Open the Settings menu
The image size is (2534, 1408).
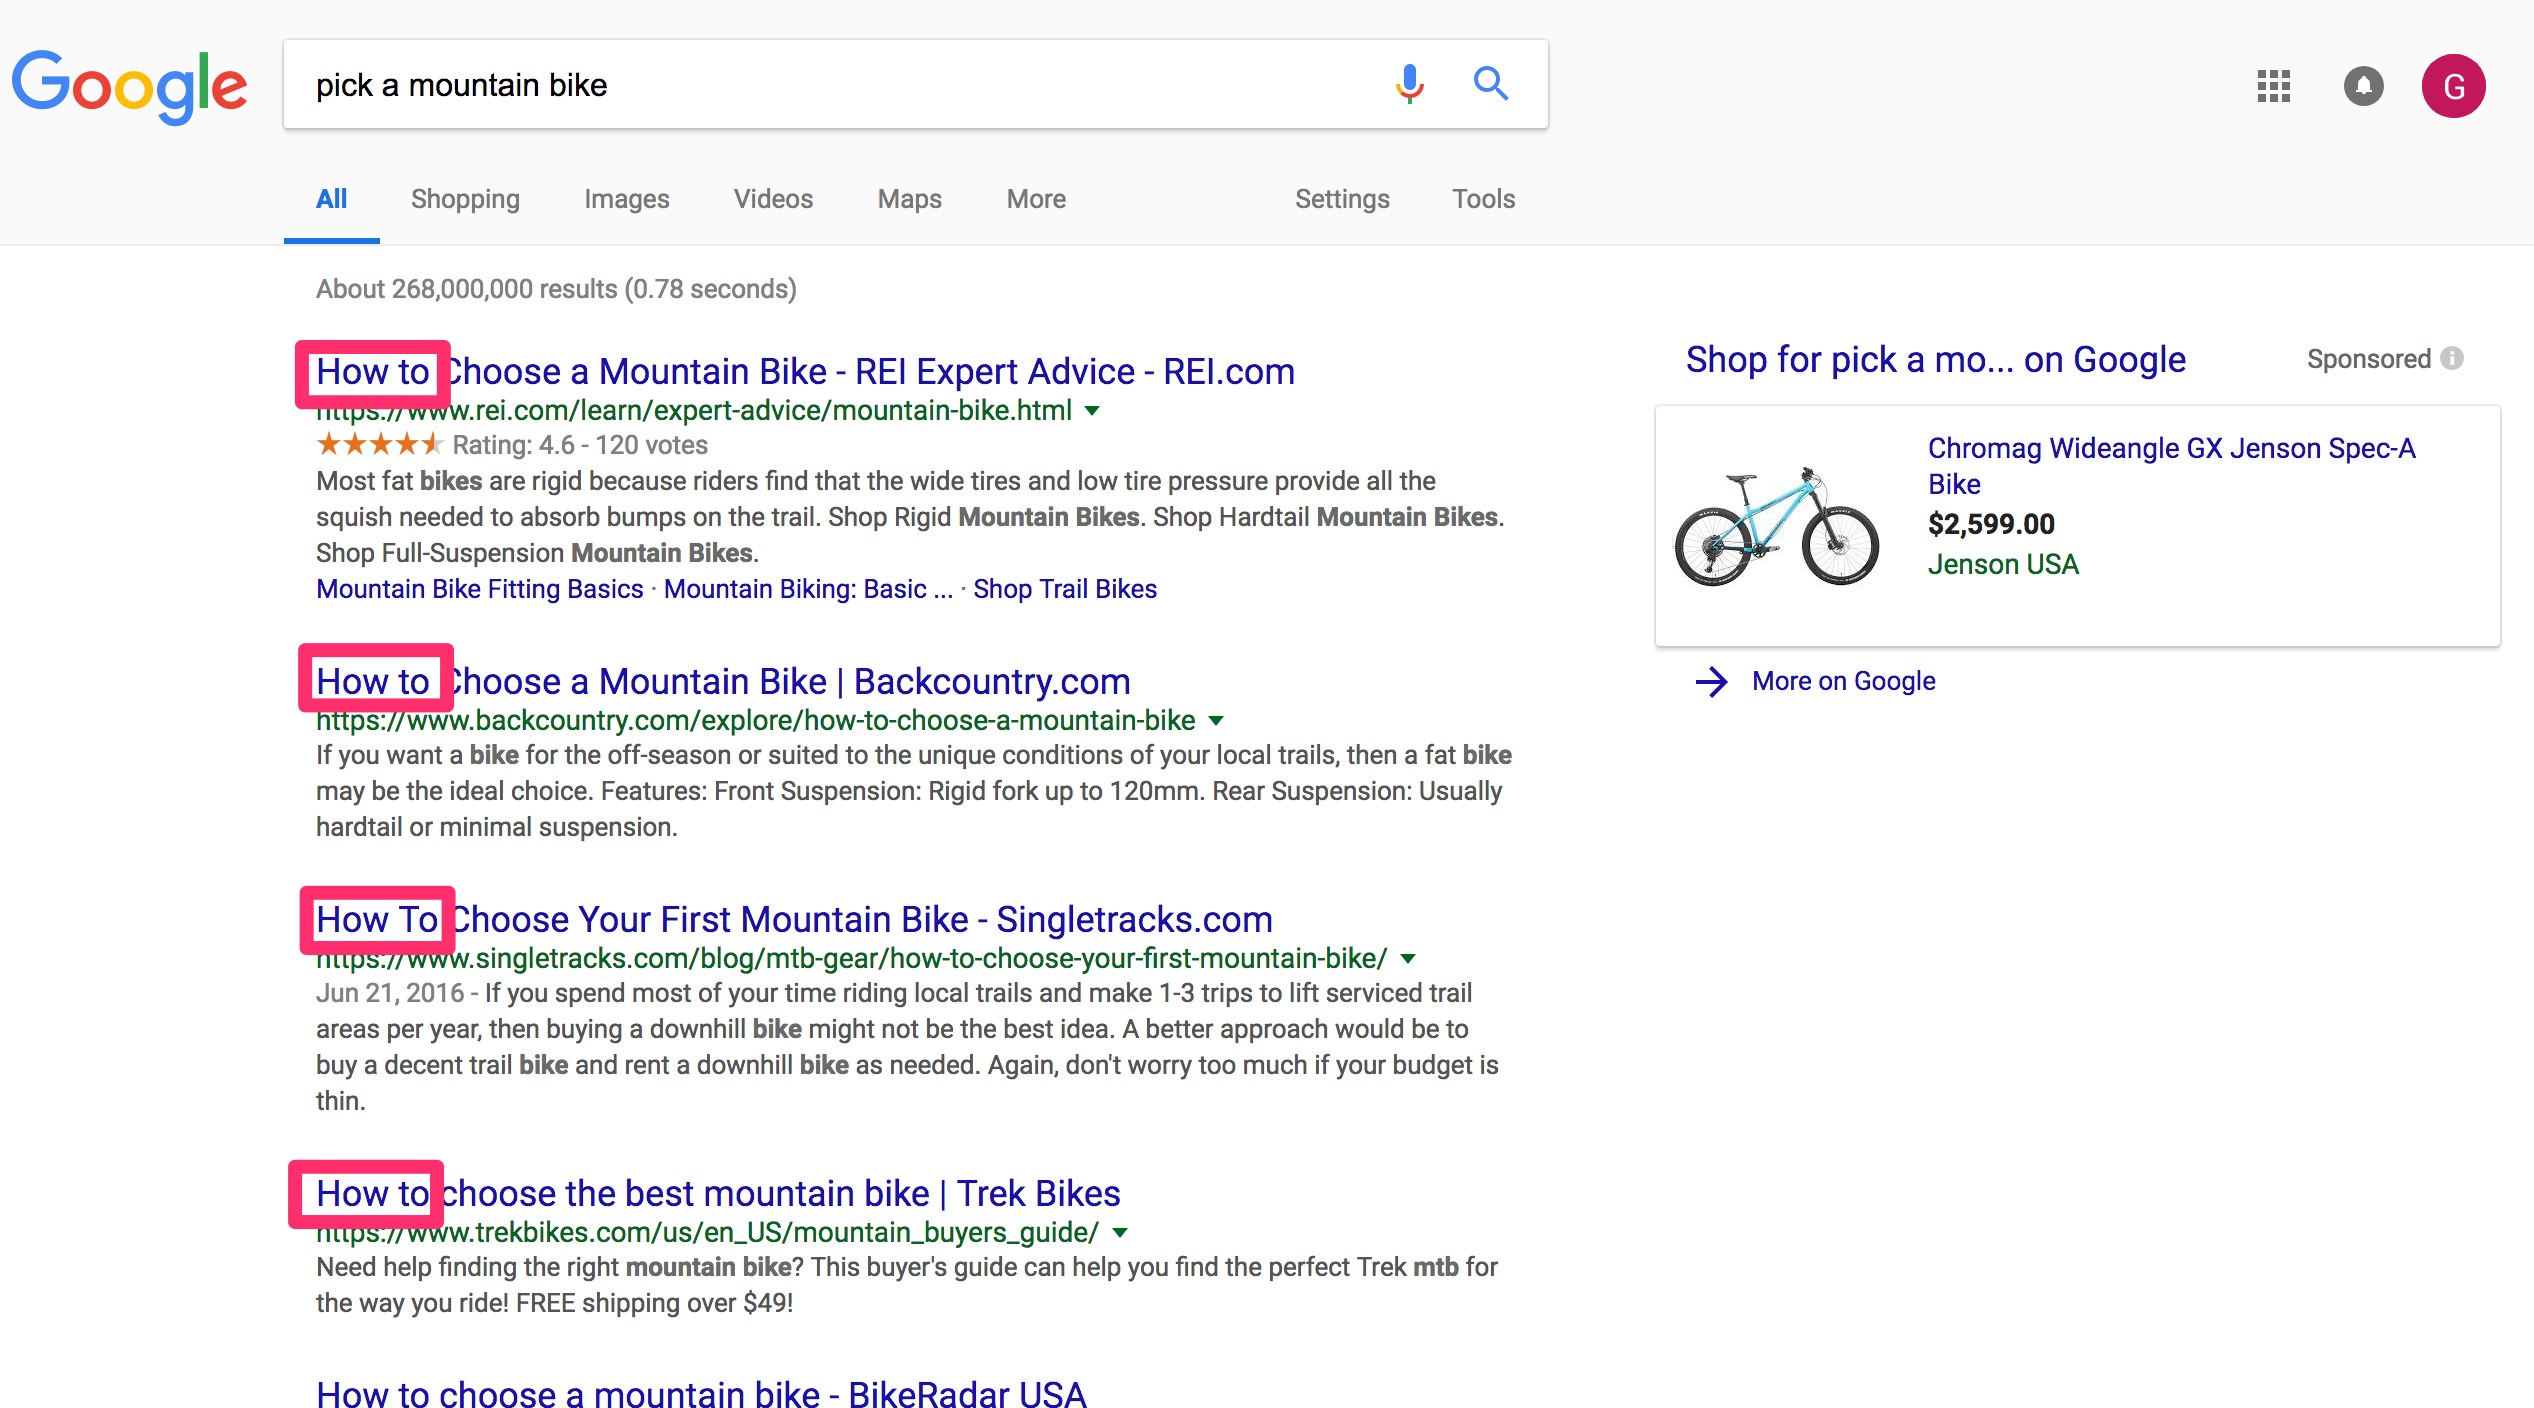(1342, 199)
